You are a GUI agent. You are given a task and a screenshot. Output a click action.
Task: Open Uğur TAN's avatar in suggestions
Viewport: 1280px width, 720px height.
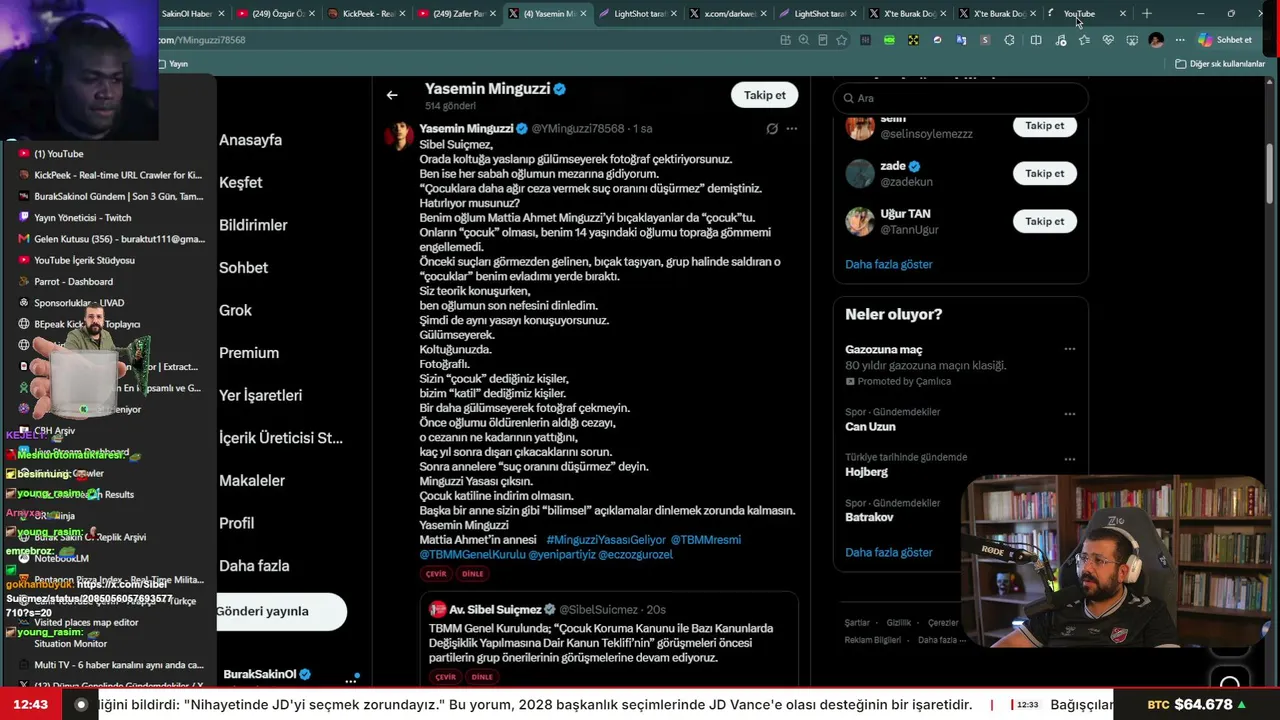point(860,221)
